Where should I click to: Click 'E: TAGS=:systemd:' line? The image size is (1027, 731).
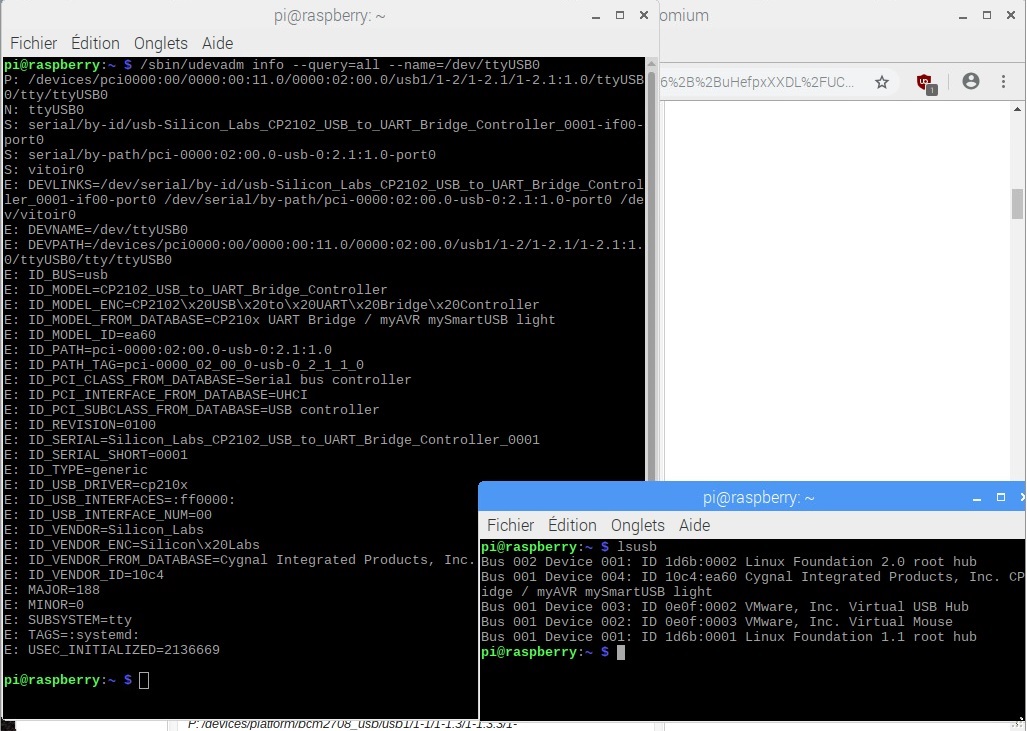[72, 635]
